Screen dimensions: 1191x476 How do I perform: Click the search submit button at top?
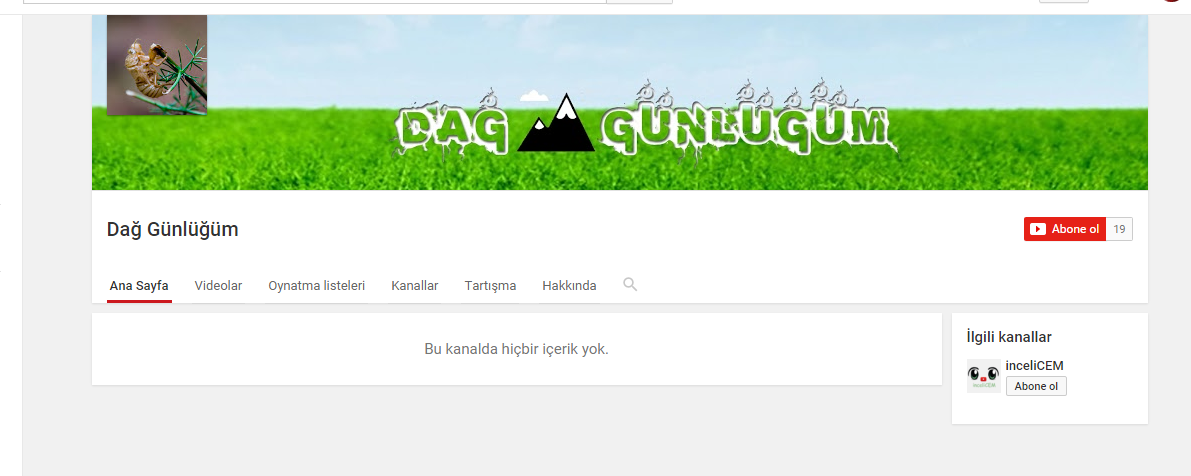[x=640, y=2]
